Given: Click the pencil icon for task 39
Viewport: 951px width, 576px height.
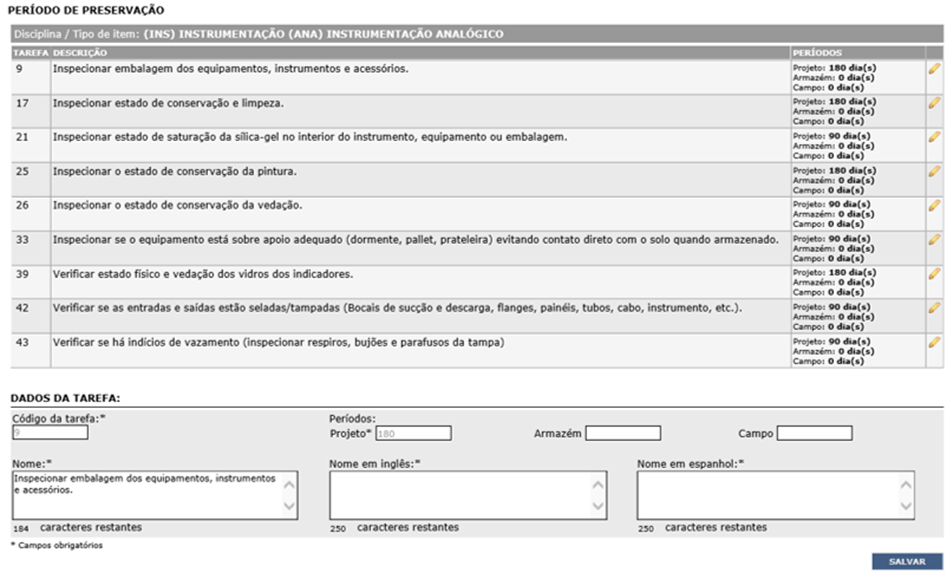Looking at the screenshot, I should click(x=934, y=273).
